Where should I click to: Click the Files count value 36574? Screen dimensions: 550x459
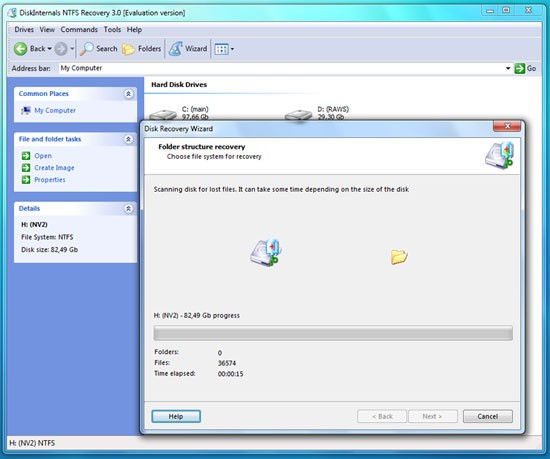click(227, 363)
